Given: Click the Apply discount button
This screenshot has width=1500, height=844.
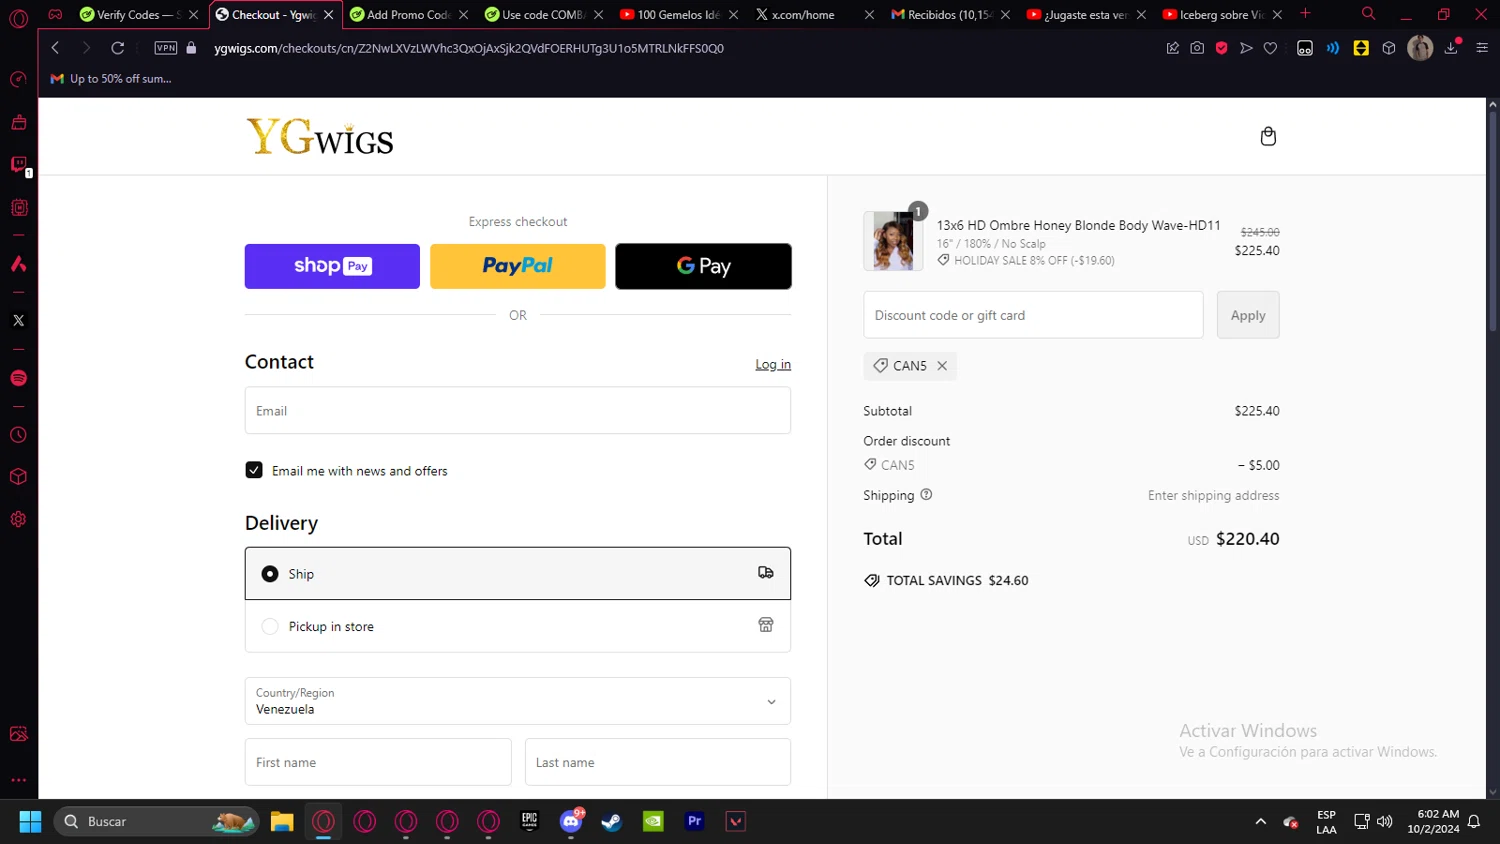Looking at the screenshot, I should (x=1248, y=315).
